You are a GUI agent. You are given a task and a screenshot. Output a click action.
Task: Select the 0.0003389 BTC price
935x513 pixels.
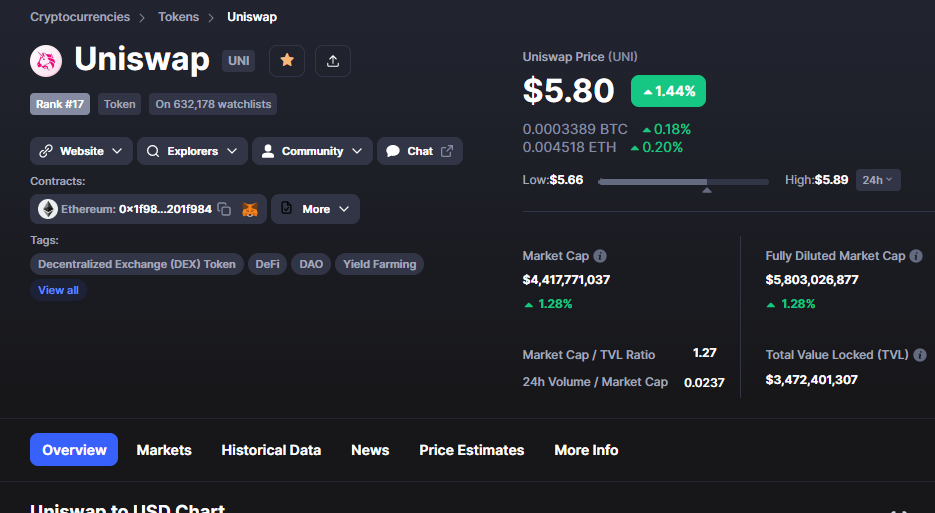575,129
